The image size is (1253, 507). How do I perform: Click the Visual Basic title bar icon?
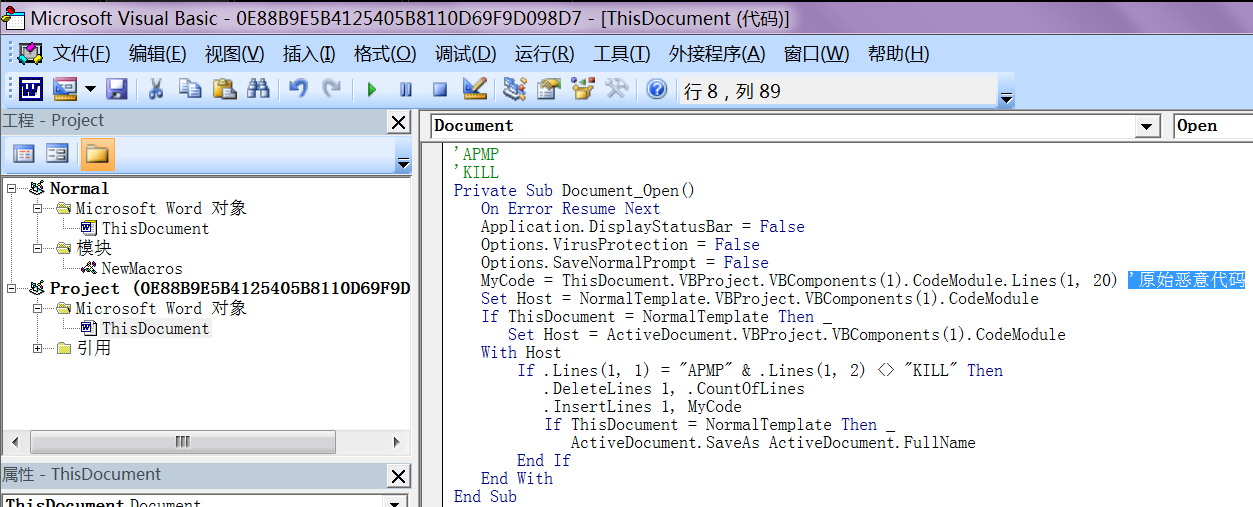13,18
